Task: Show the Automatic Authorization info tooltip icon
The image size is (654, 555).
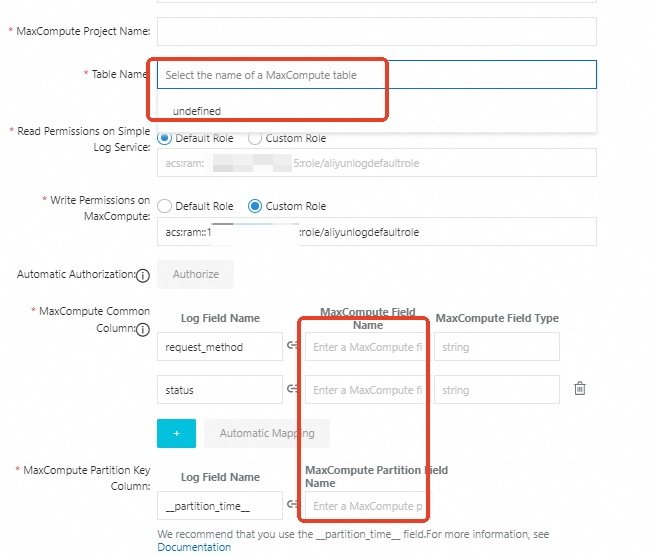Action: point(143,276)
